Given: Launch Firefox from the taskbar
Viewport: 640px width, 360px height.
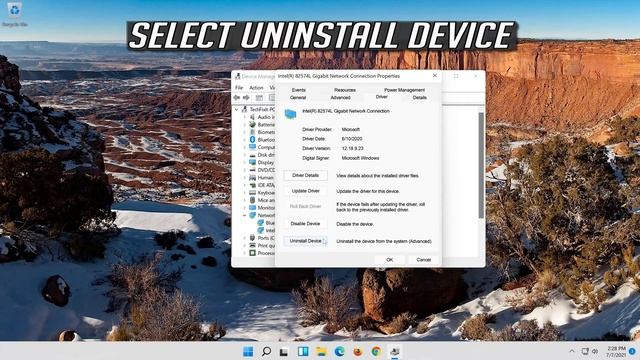Looking at the screenshot, I should point(358,351).
